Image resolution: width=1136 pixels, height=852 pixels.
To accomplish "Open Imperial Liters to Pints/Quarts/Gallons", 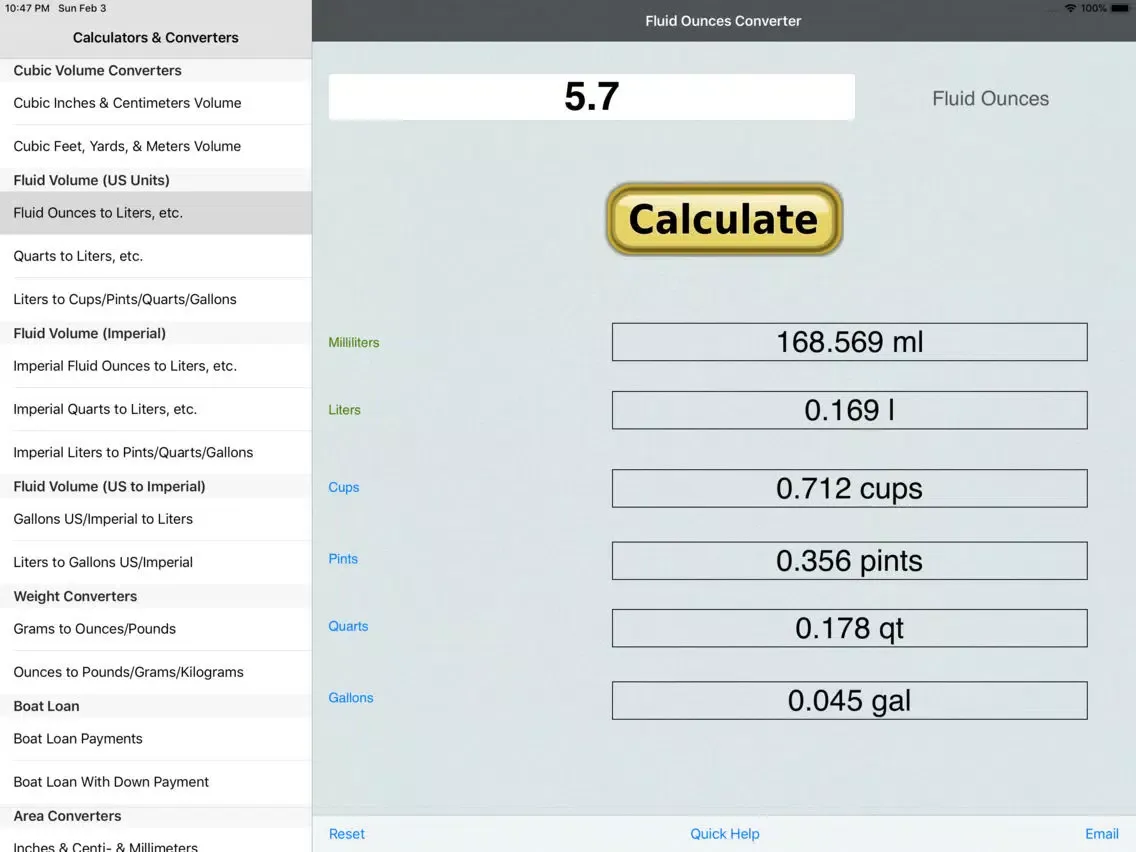I will coord(156,452).
